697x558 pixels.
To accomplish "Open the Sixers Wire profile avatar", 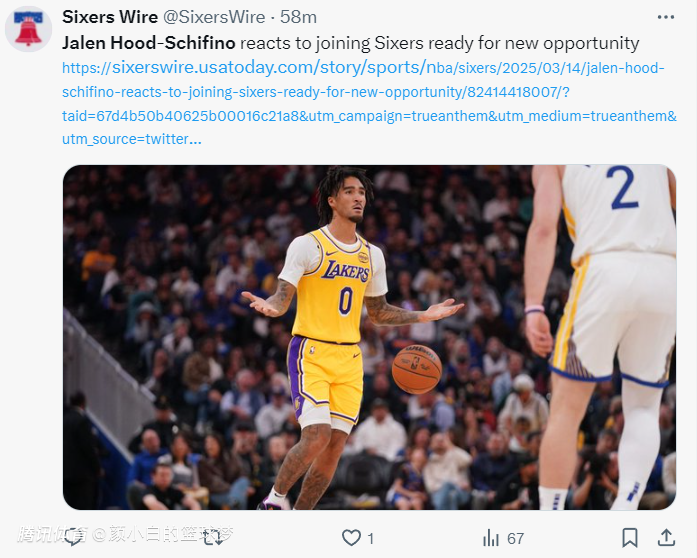I will [28, 29].
